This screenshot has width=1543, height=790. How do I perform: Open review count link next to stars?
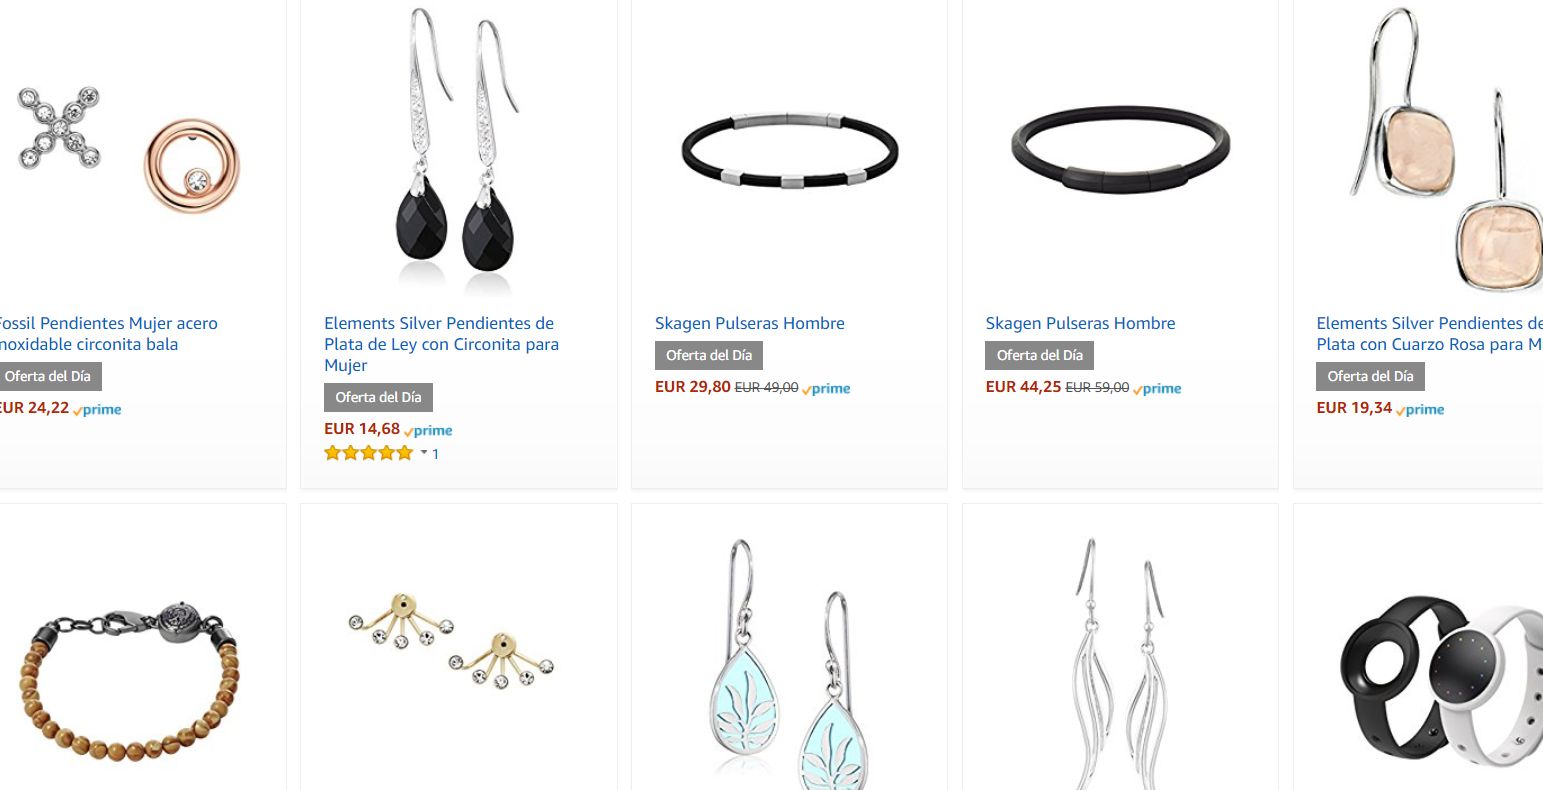436,454
